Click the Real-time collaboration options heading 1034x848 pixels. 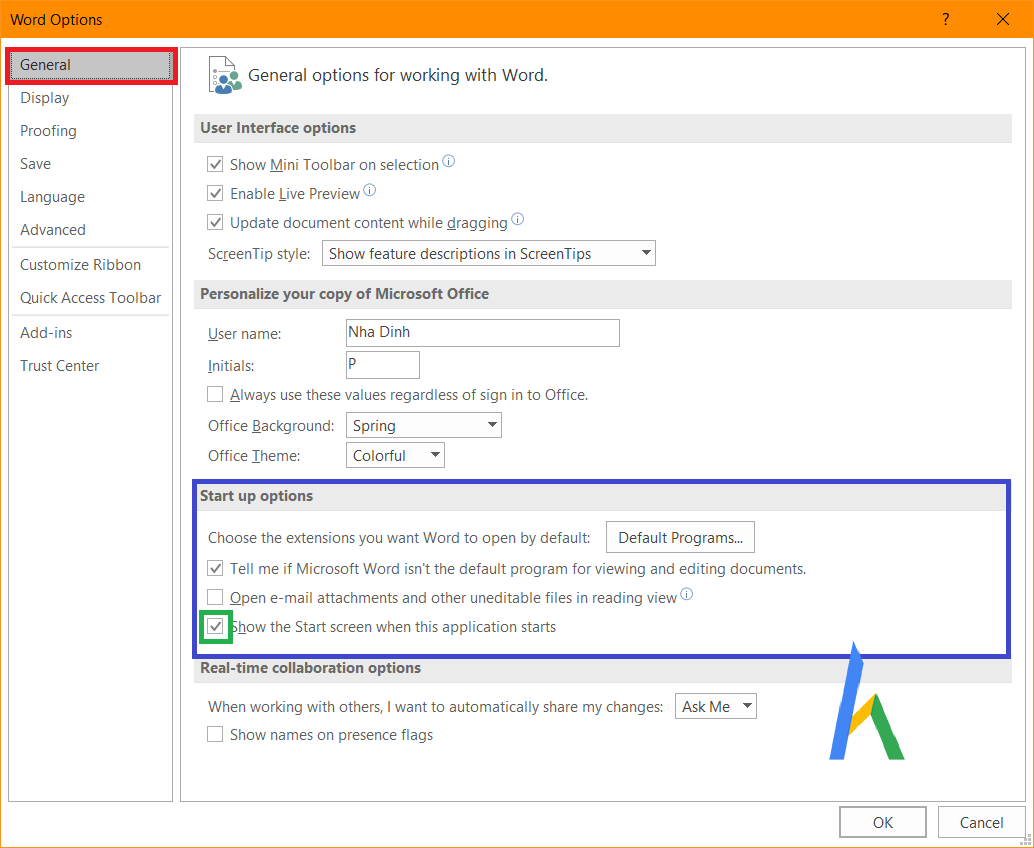tap(311, 668)
